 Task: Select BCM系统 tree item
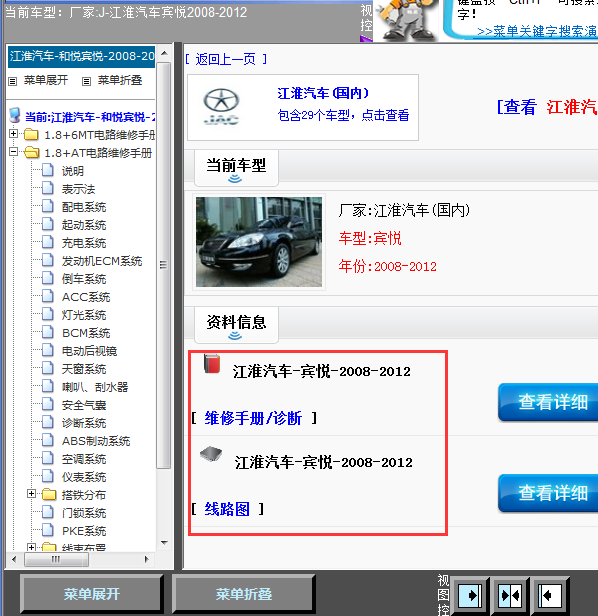tap(86, 333)
